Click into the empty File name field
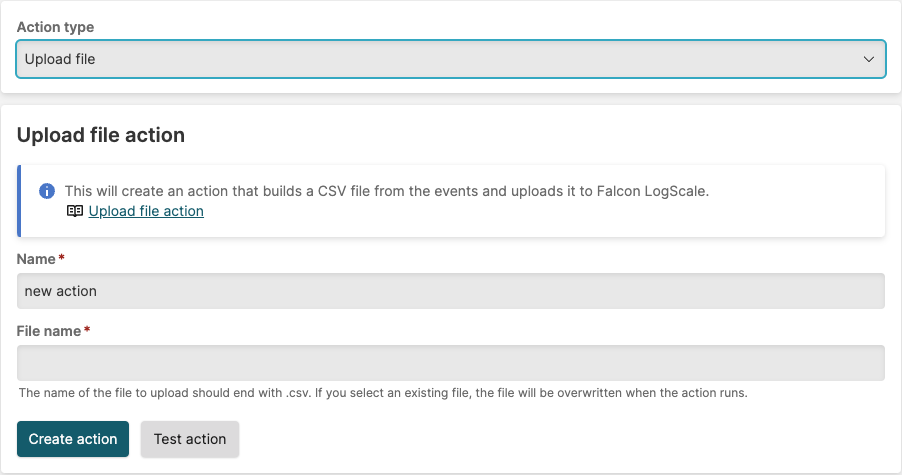902x475 pixels. (x=450, y=363)
